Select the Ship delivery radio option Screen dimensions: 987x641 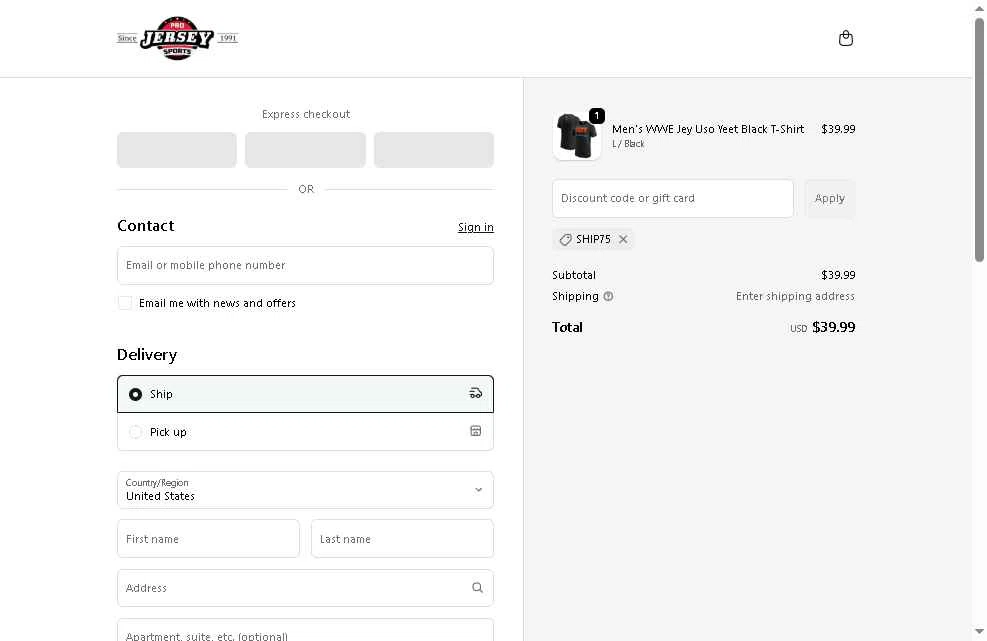coord(135,394)
